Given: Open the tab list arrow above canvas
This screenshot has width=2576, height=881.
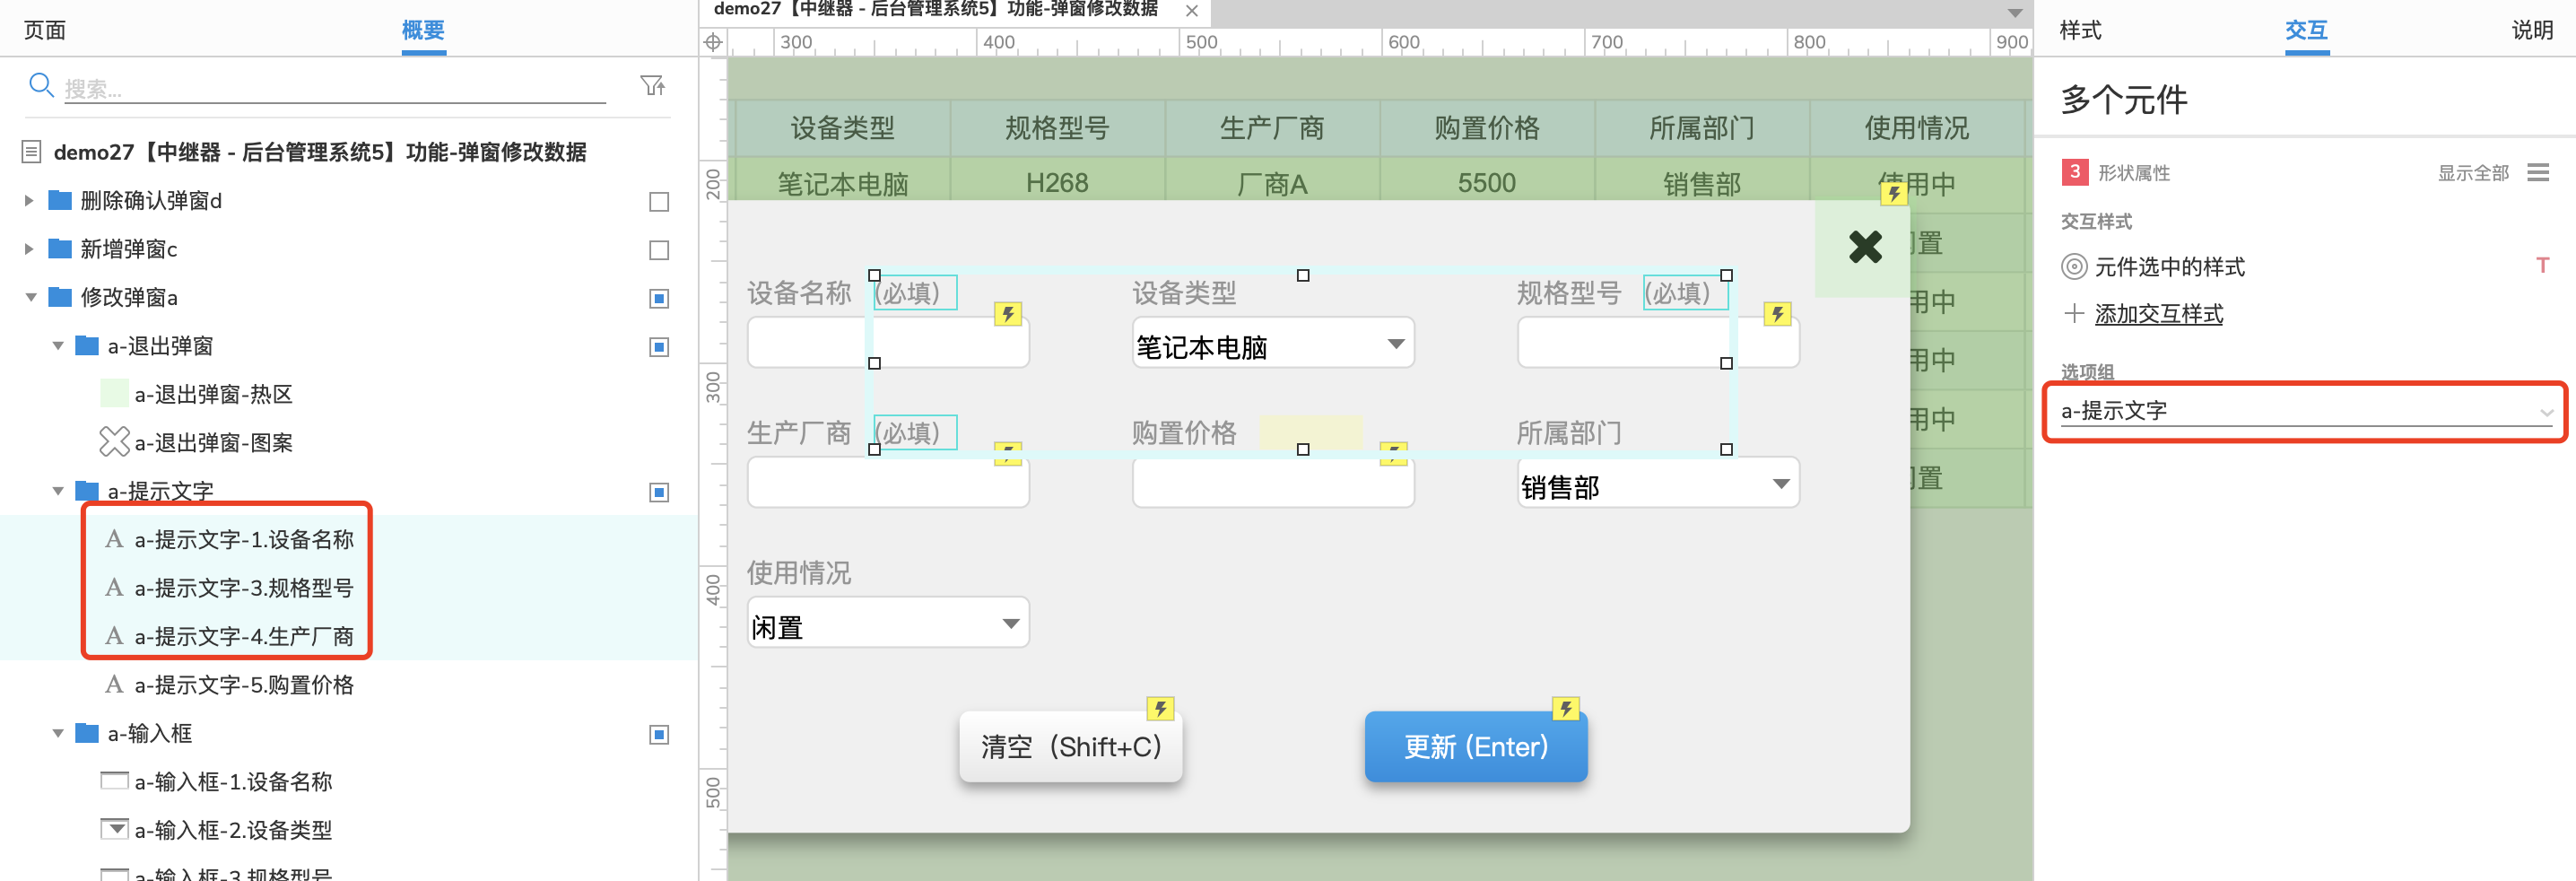Looking at the screenshot, I should pyautogui.click(x=2015, y=13).
